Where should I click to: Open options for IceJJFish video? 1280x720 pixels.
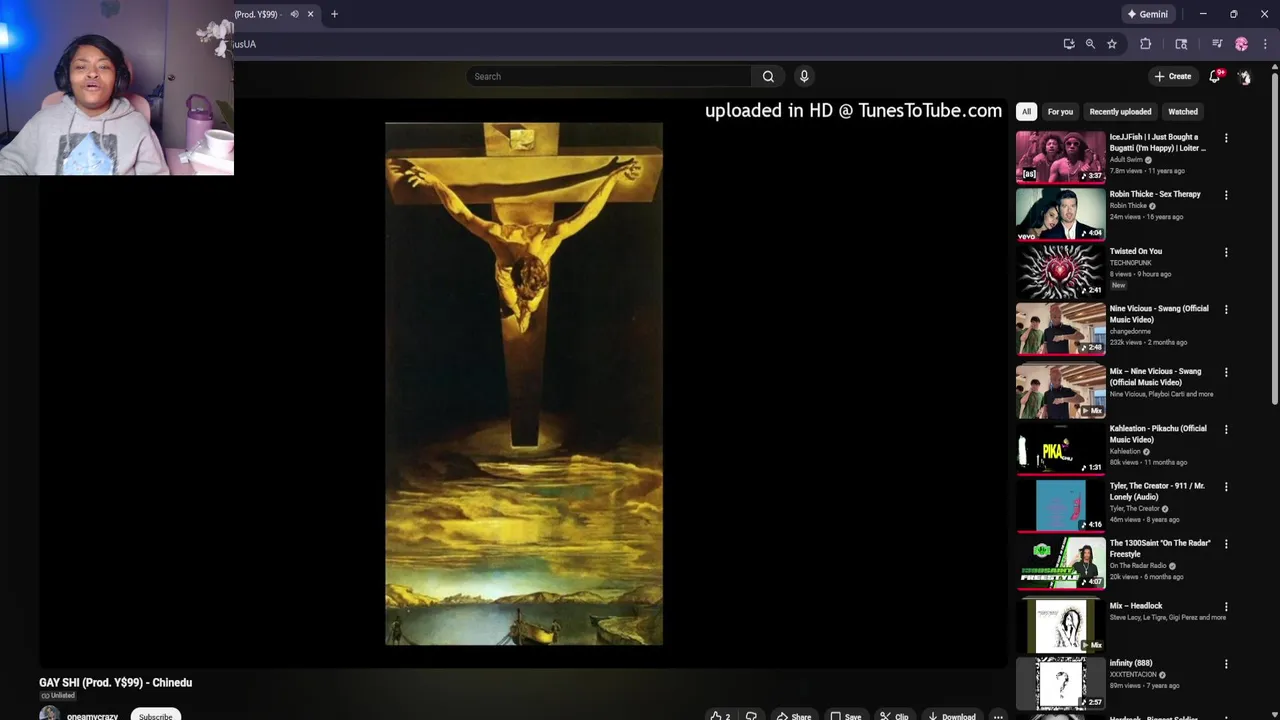(1226, 138)
